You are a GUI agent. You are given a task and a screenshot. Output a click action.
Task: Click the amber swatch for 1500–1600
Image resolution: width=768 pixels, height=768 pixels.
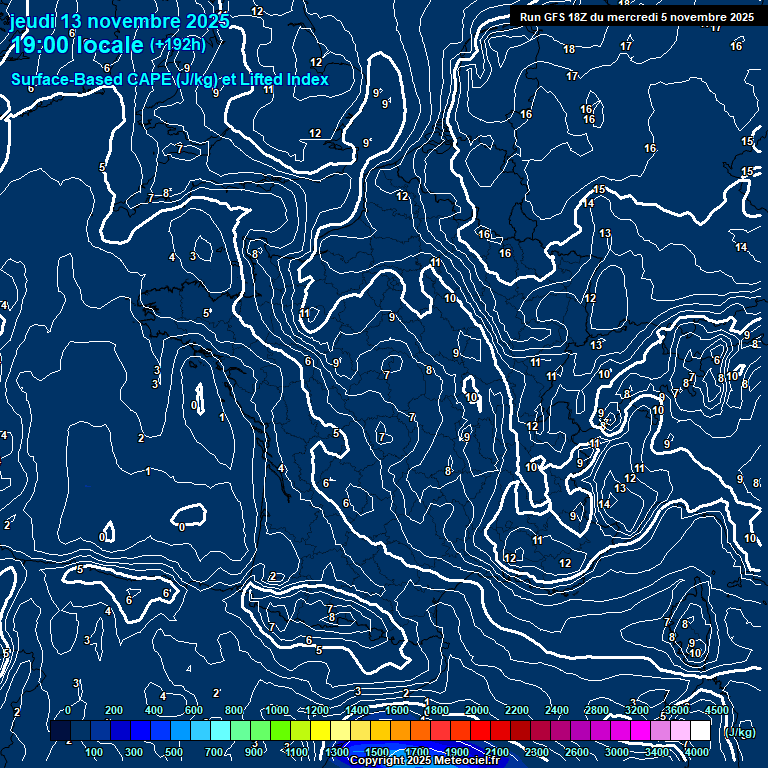coord(381,730)
